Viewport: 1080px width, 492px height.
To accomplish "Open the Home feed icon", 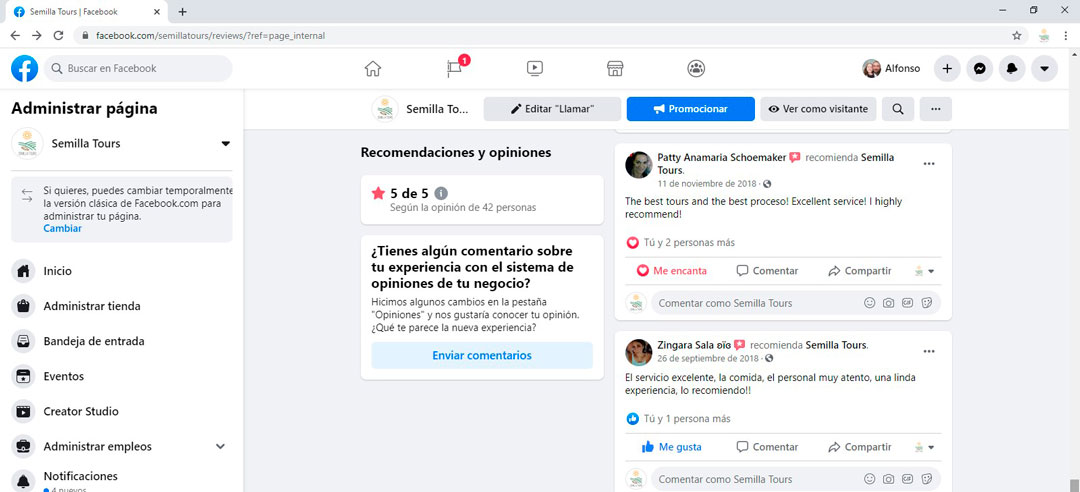I will click(373, 68).
